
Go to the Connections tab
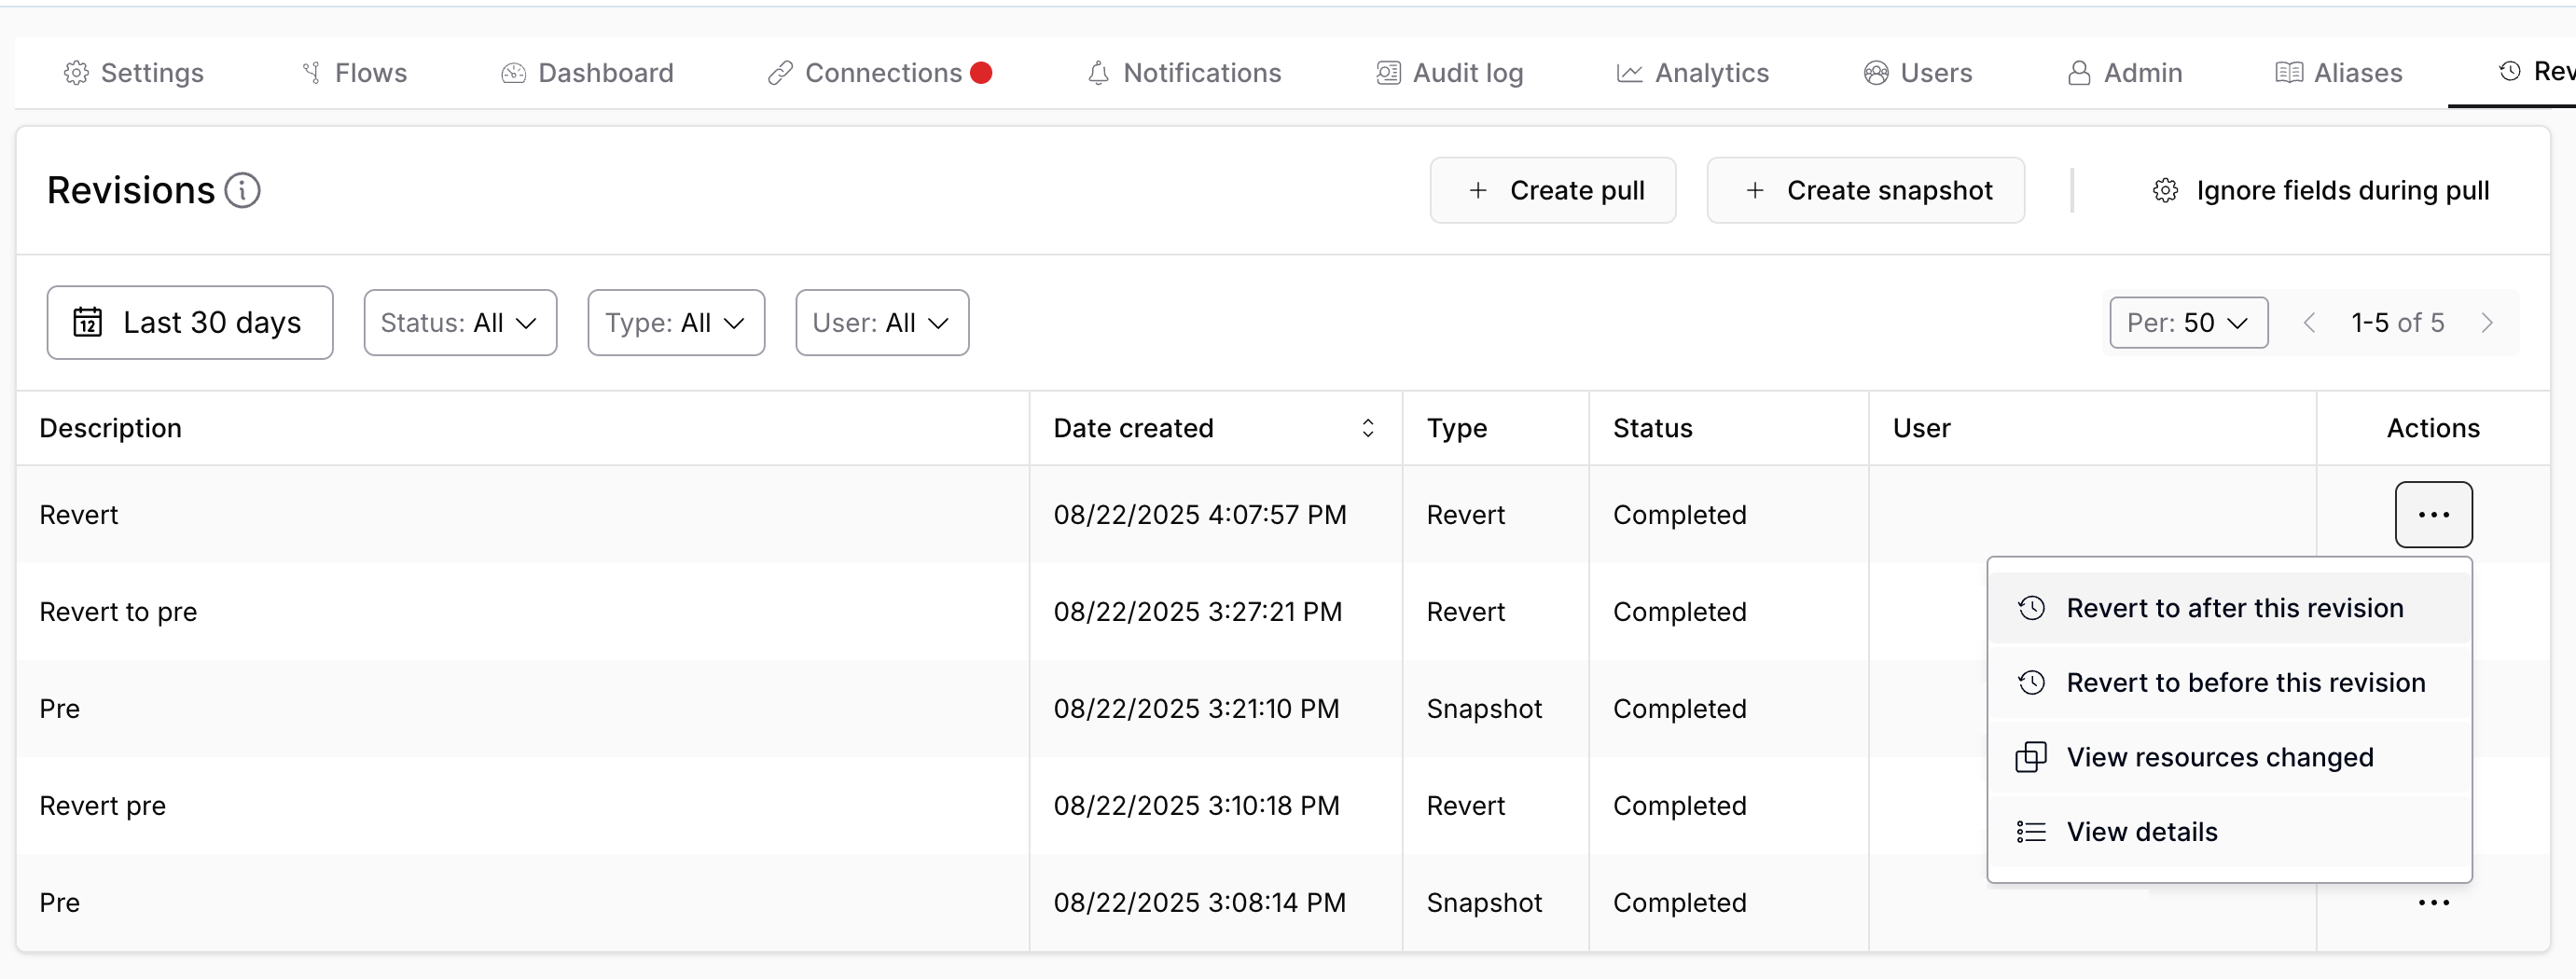pyautogui.click(x=879, y=73)
